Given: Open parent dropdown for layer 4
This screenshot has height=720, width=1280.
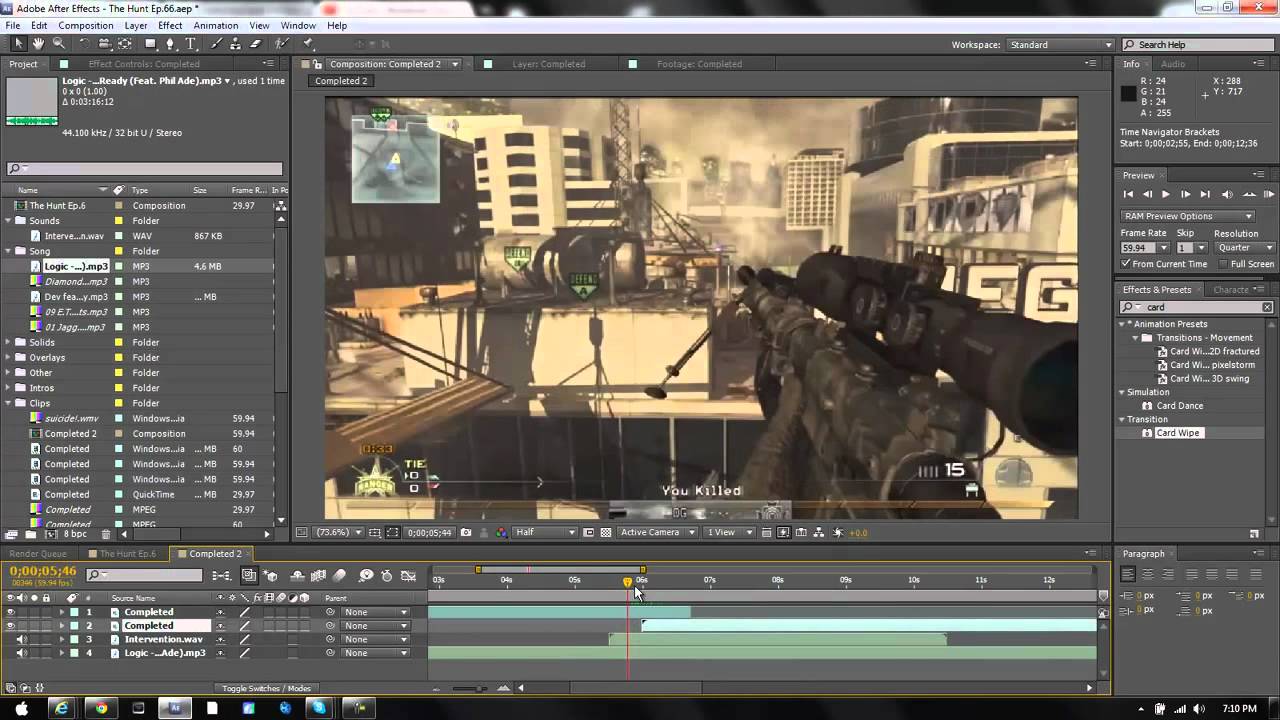Looking at the screenshot, I should pos(375,653).
